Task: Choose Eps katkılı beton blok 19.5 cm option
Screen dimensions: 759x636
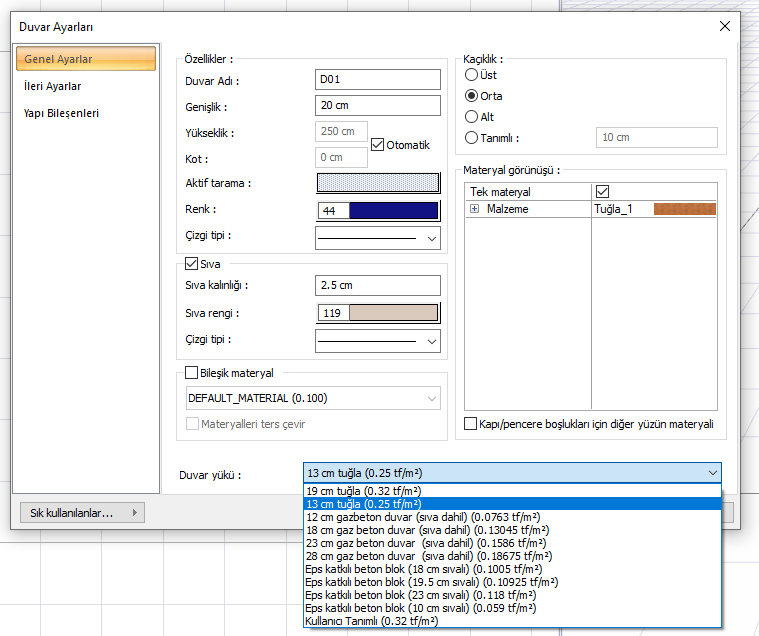Action: [x=512, y=582]
